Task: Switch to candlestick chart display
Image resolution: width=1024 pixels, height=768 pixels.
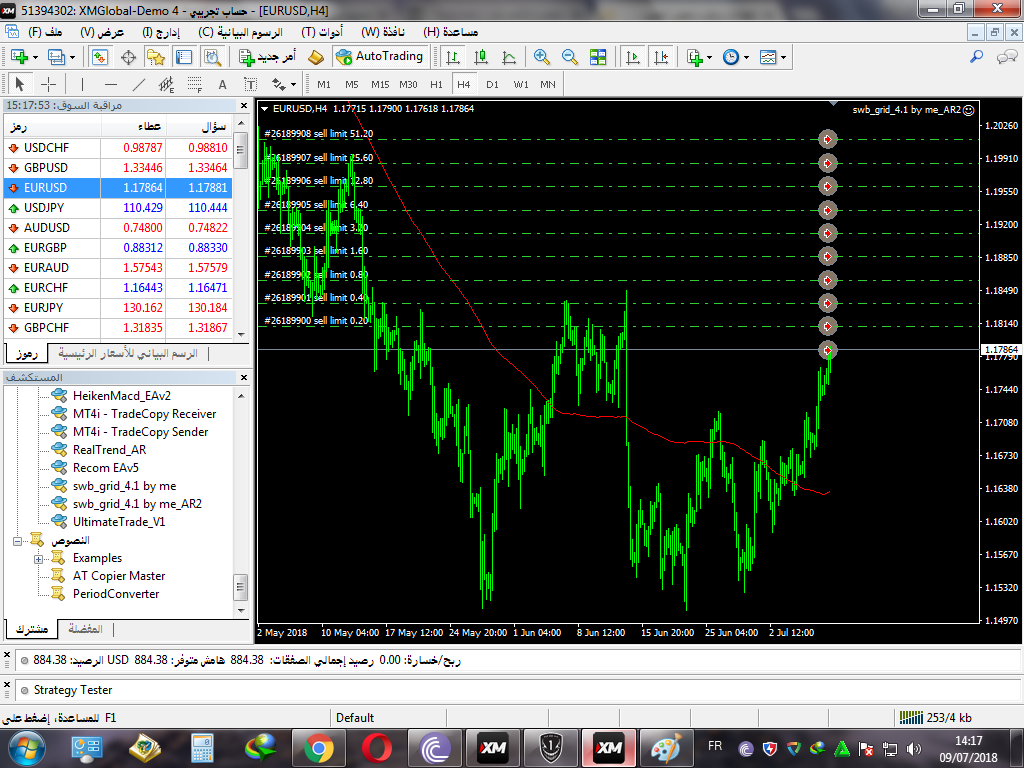Action: [x=481, y=57]
